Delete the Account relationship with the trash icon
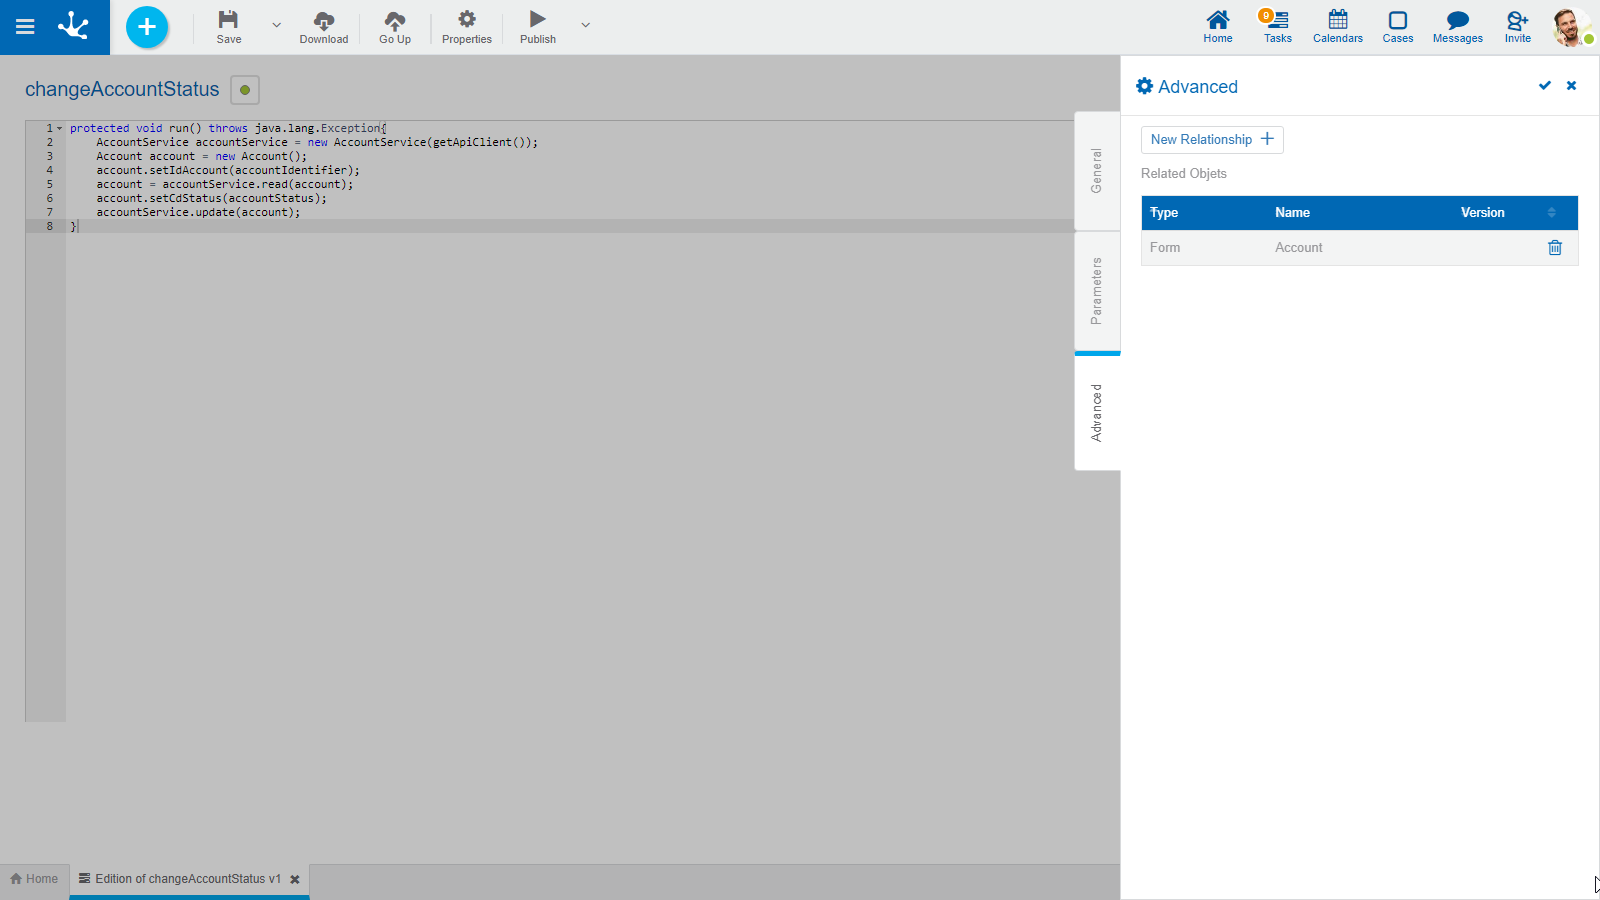The height and width of the screenshot is (900, 1600). (x=1555, y=248)
